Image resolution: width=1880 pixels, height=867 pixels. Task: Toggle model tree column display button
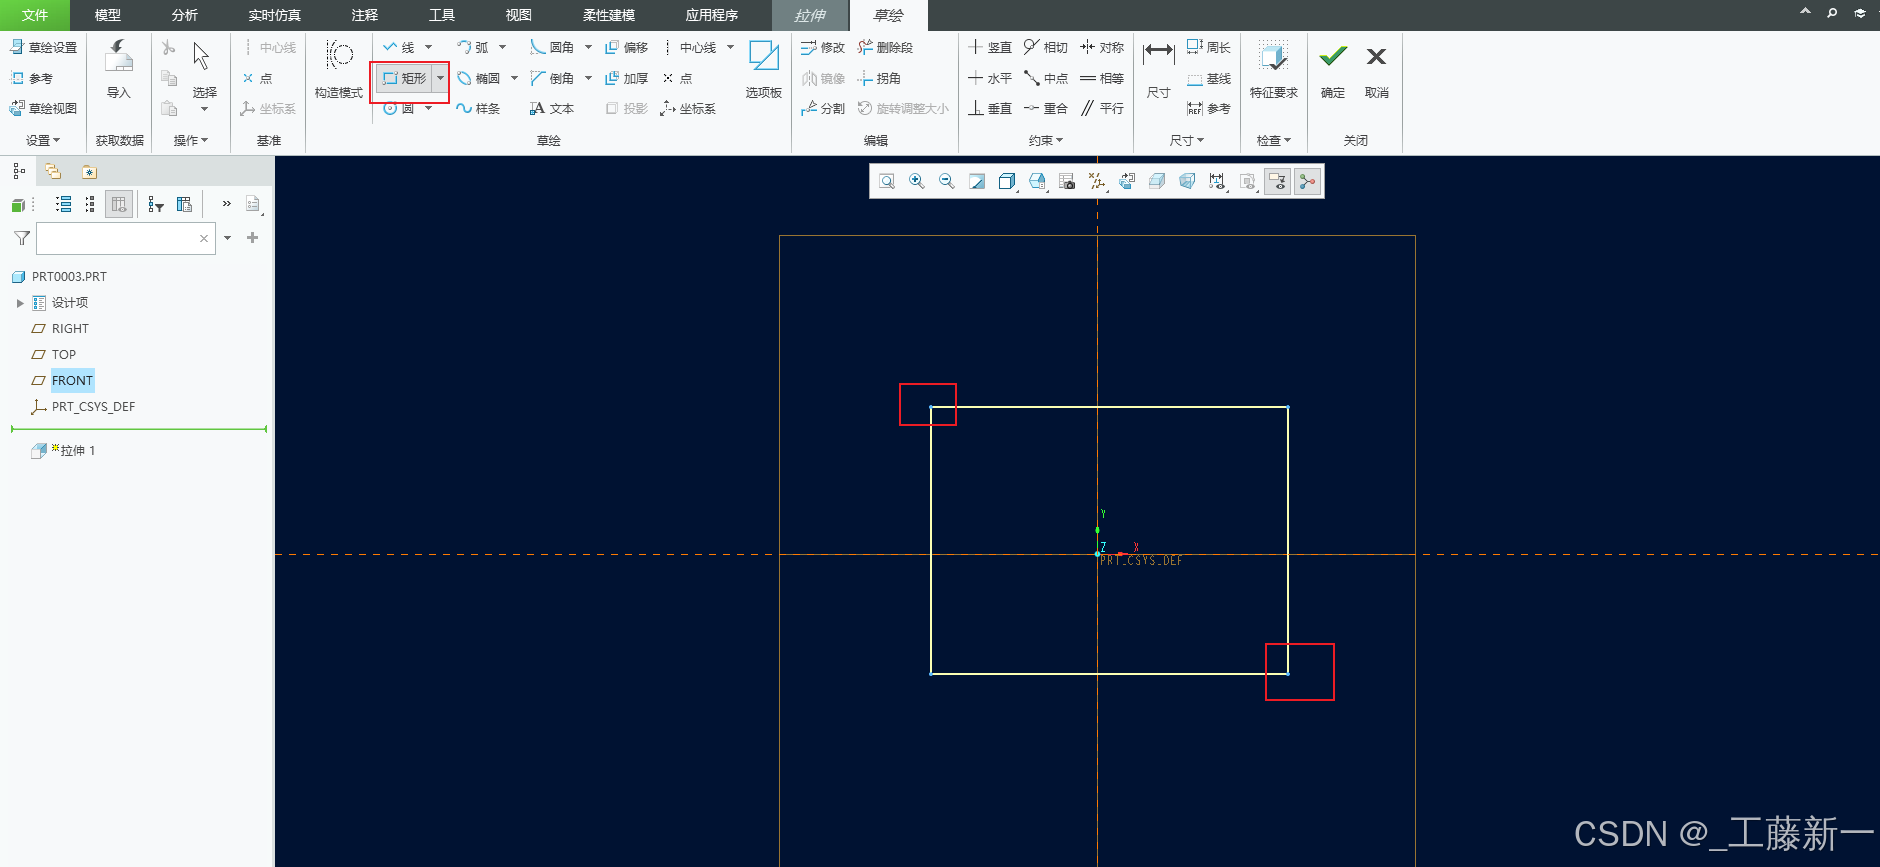[x=119, y=204]
